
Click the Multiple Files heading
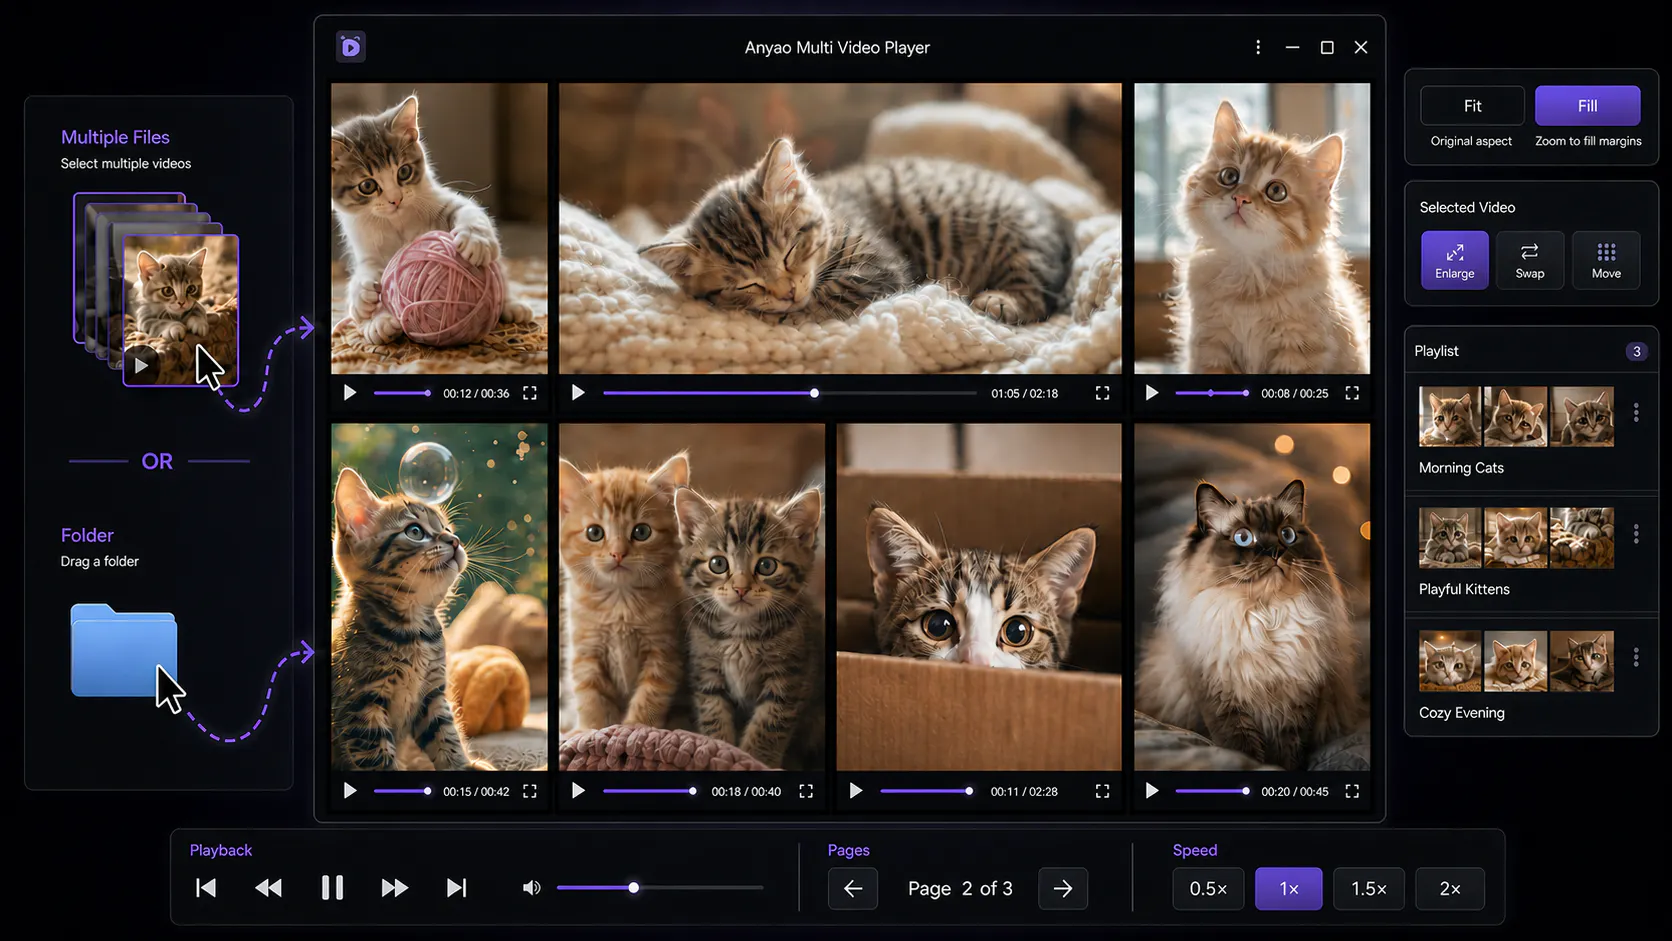coord(115,137)
